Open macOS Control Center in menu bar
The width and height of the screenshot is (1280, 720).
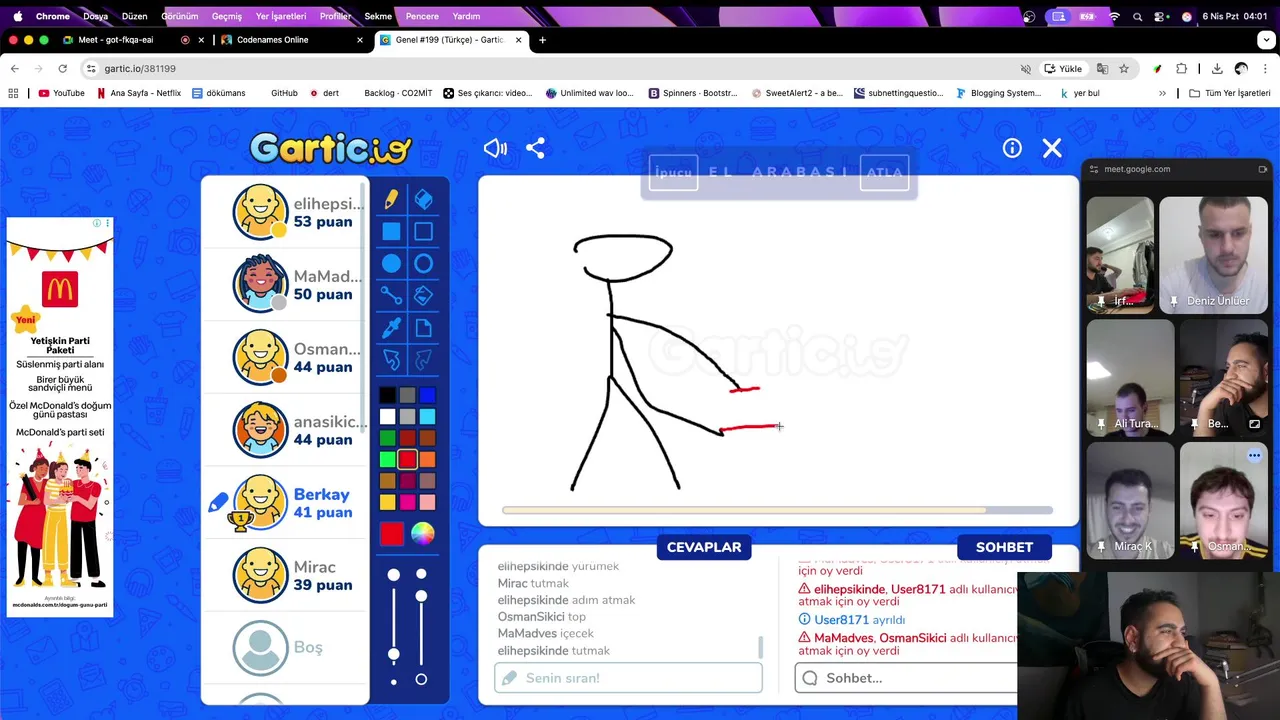pyautogui.click(x=1161, y=16)
